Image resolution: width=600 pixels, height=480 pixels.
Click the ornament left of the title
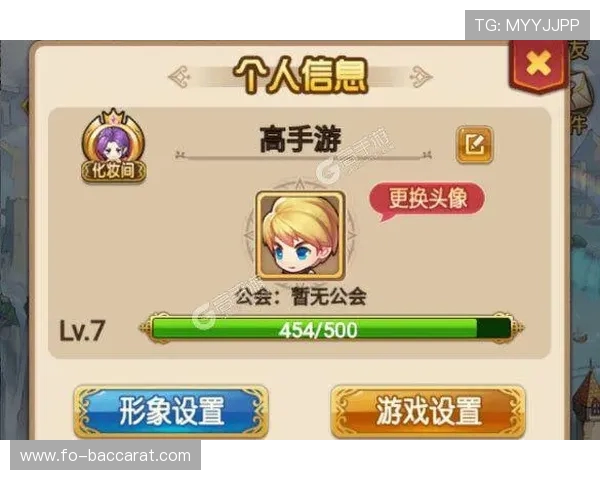click(179, 77)
